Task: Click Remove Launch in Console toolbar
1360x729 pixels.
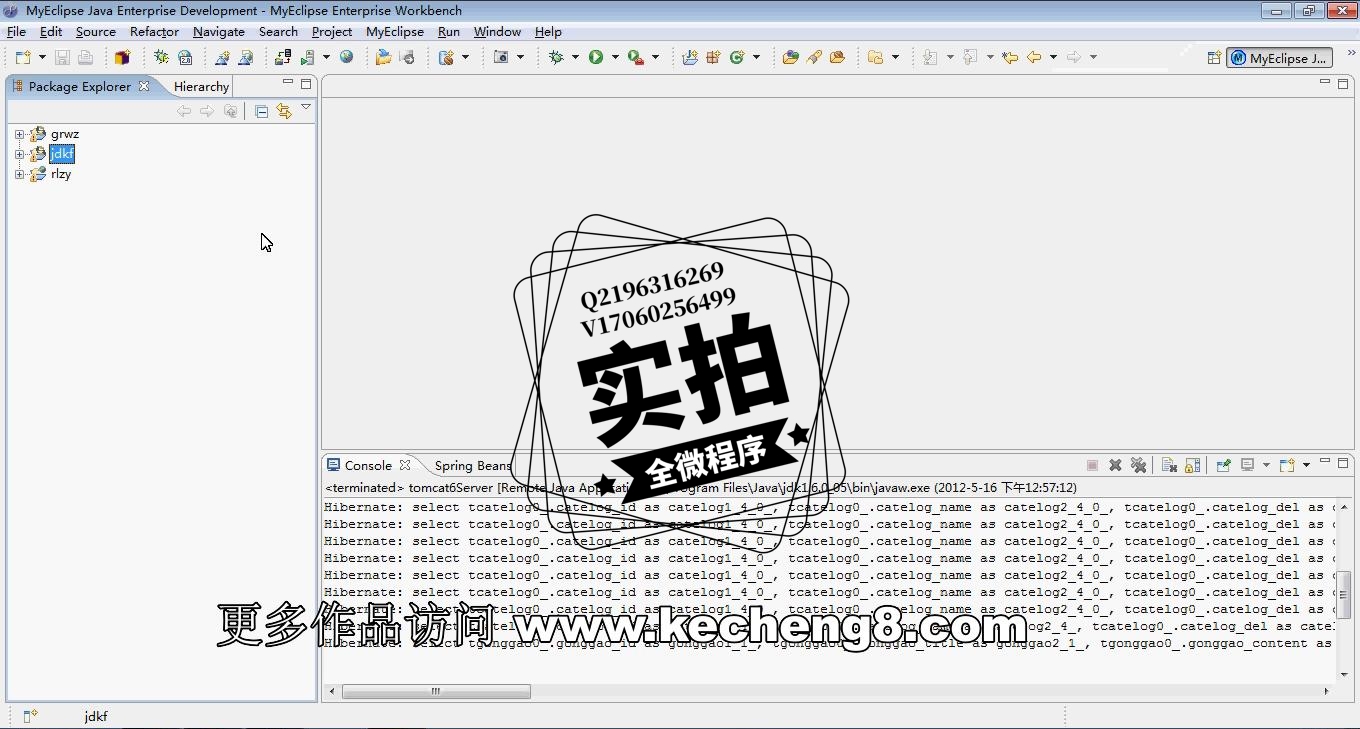Action: [1115, 465]
